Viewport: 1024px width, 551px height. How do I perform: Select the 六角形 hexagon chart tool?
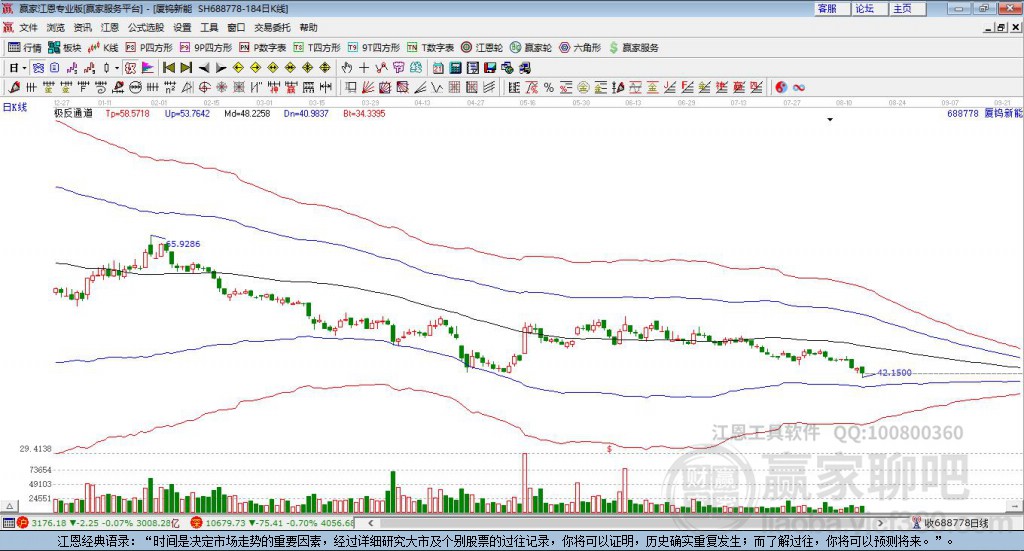click(x=580, y=48)
